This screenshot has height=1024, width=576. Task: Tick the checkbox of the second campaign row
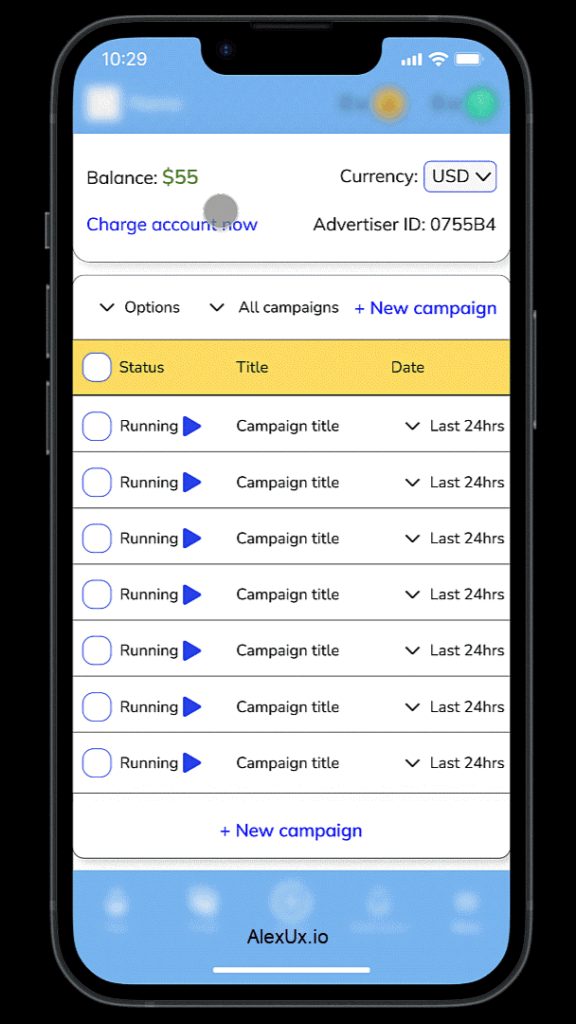coord(97,482)
